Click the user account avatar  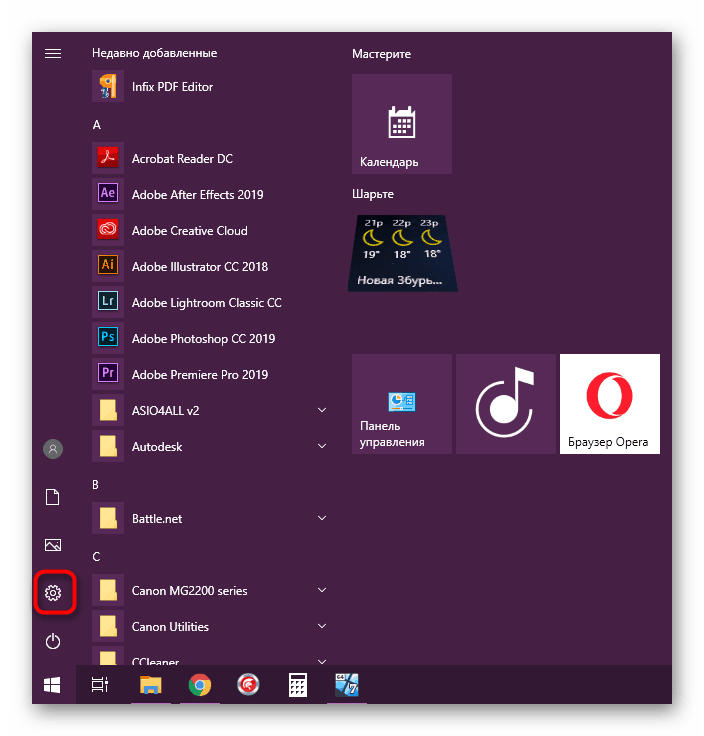(x=53, y=449)
